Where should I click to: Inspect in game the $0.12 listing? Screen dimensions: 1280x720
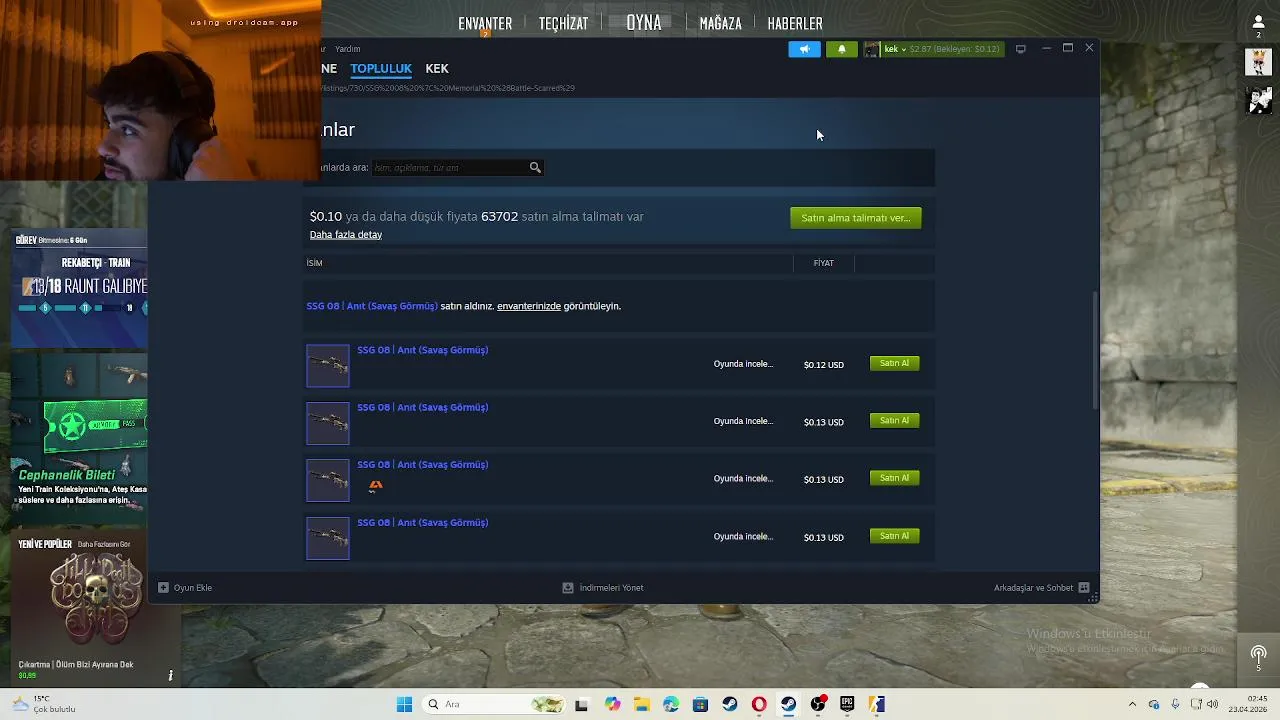tap(743, 364)
